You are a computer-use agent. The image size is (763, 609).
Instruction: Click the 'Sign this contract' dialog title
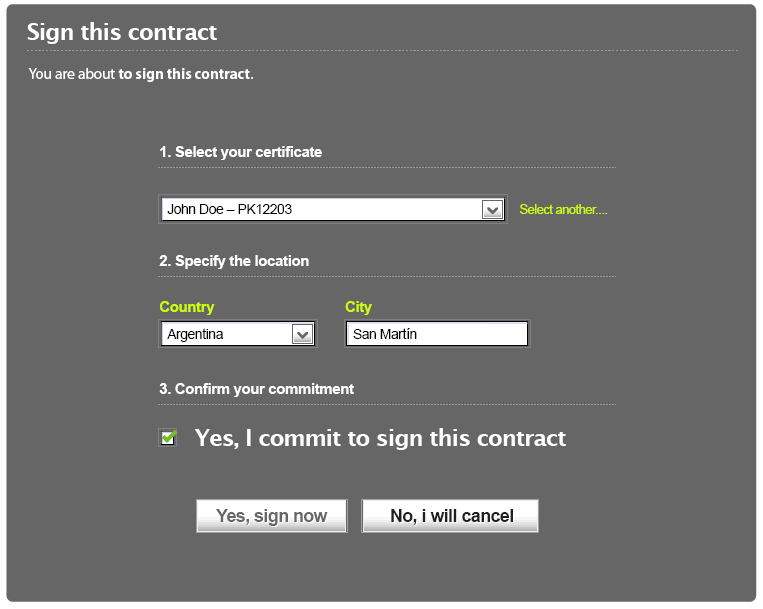click(x=122, y=32)
